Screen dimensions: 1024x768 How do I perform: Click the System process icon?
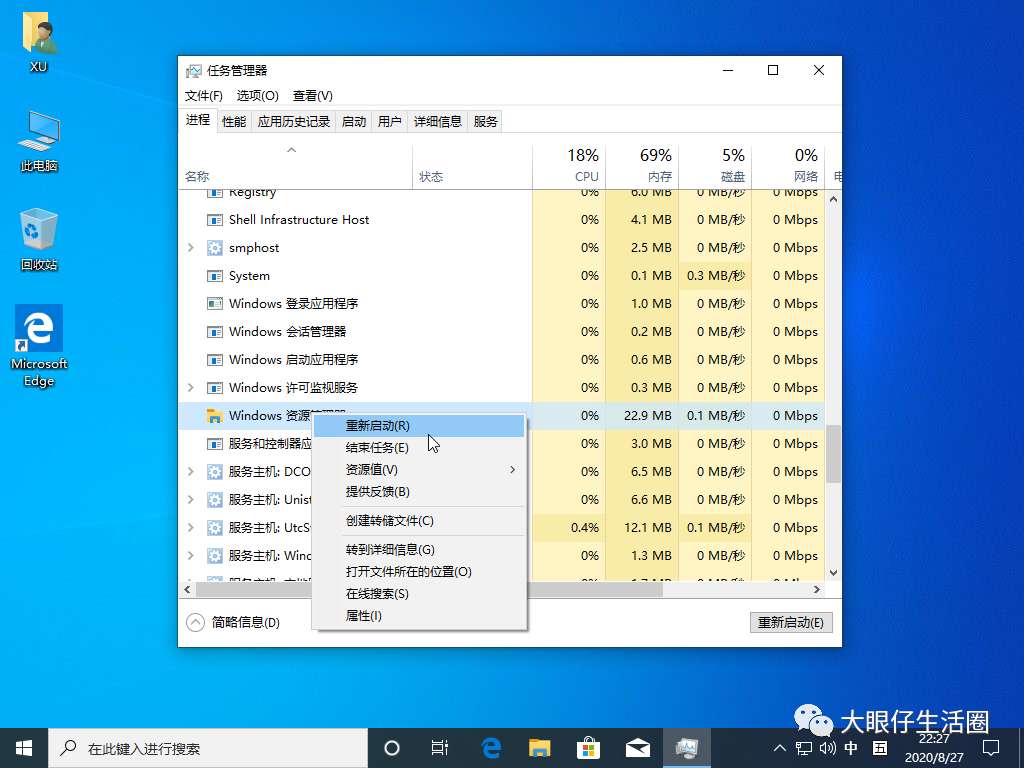(214, 275)
